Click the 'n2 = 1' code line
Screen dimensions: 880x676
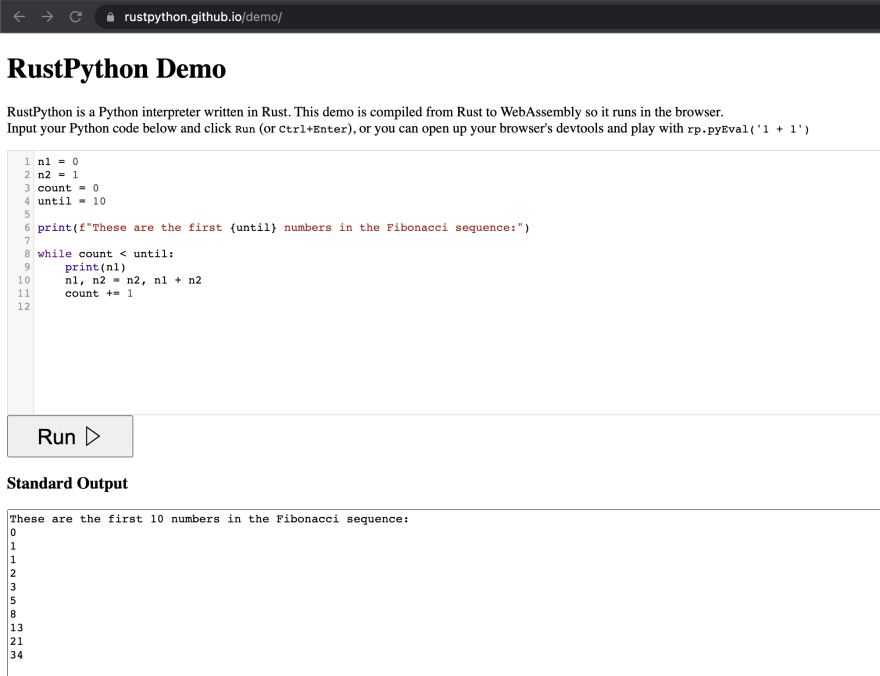coord(58,174)
